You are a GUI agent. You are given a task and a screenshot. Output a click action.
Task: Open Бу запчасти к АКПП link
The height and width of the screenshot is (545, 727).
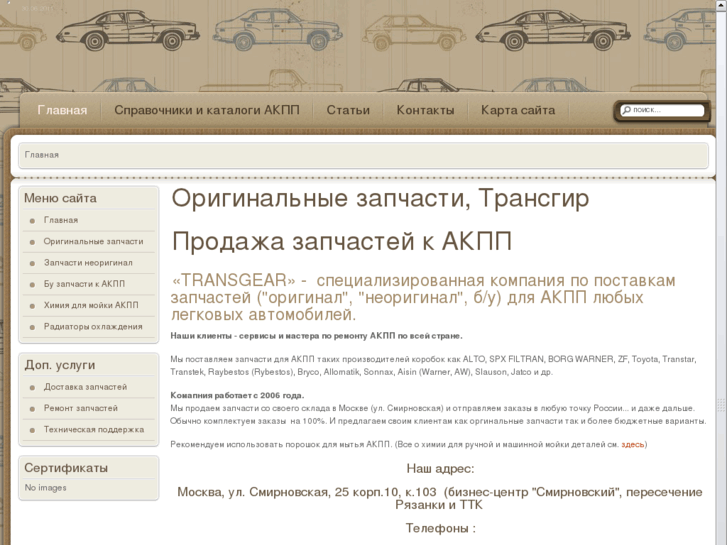coord(84,284)
